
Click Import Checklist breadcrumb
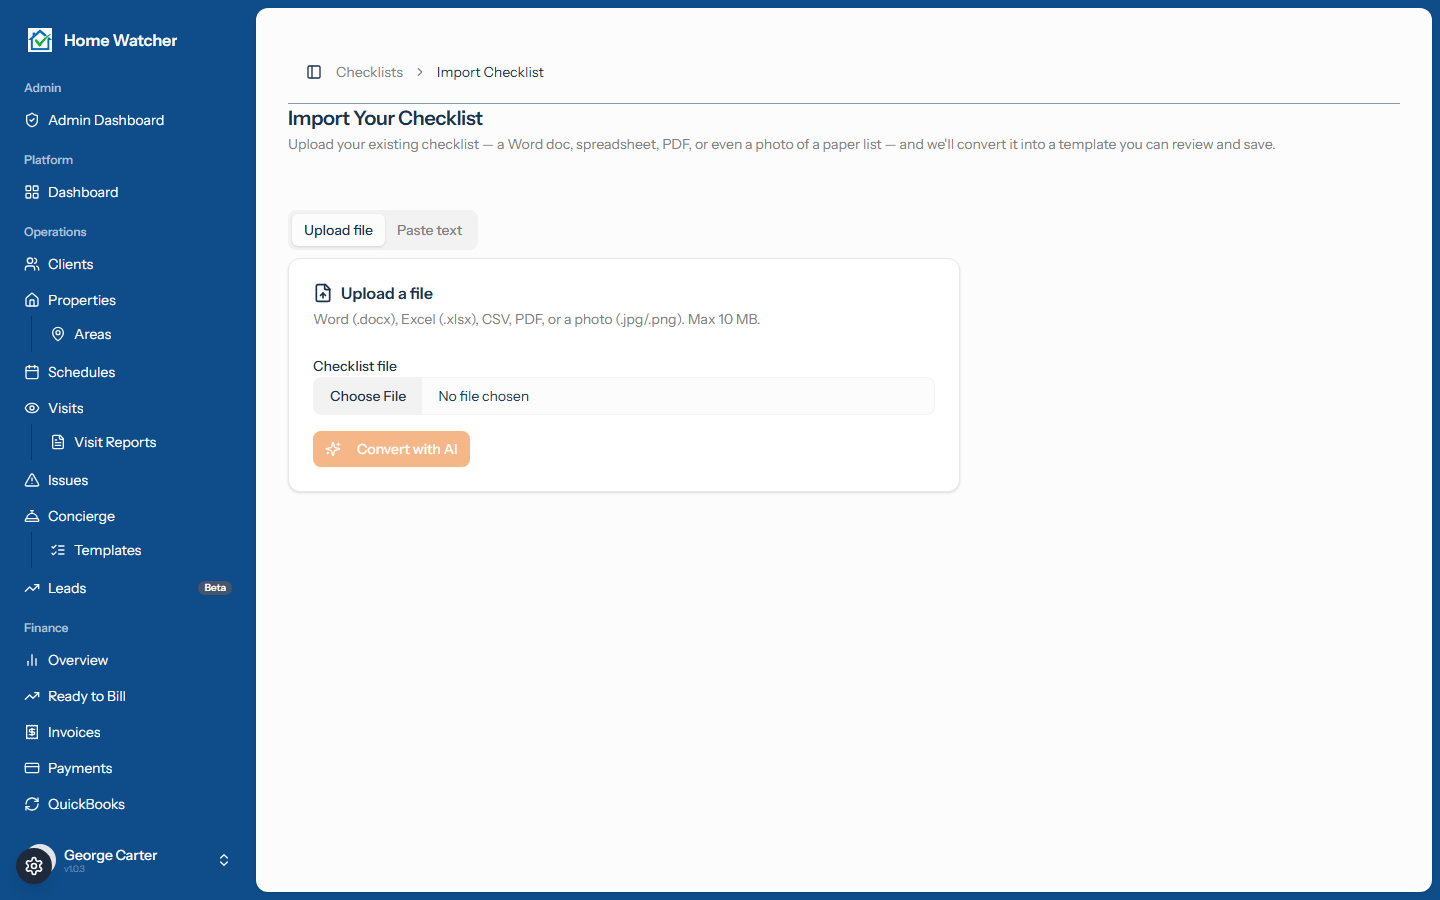[x=490, y=72]
